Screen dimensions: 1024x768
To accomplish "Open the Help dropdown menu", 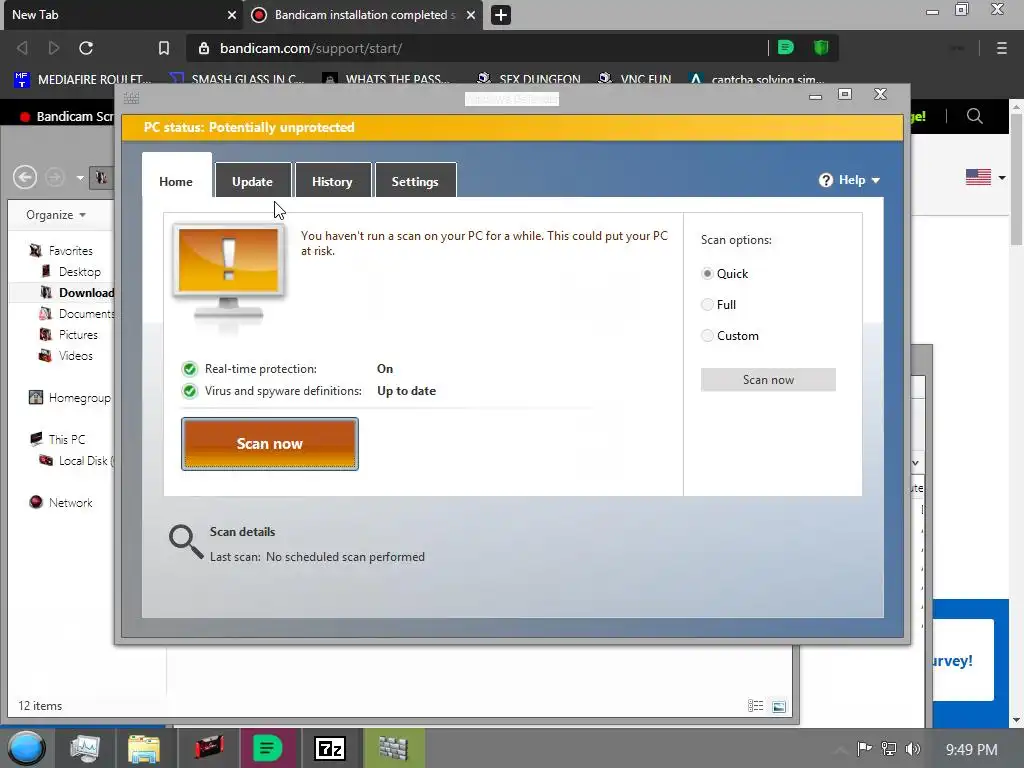I will click(850, 180).
